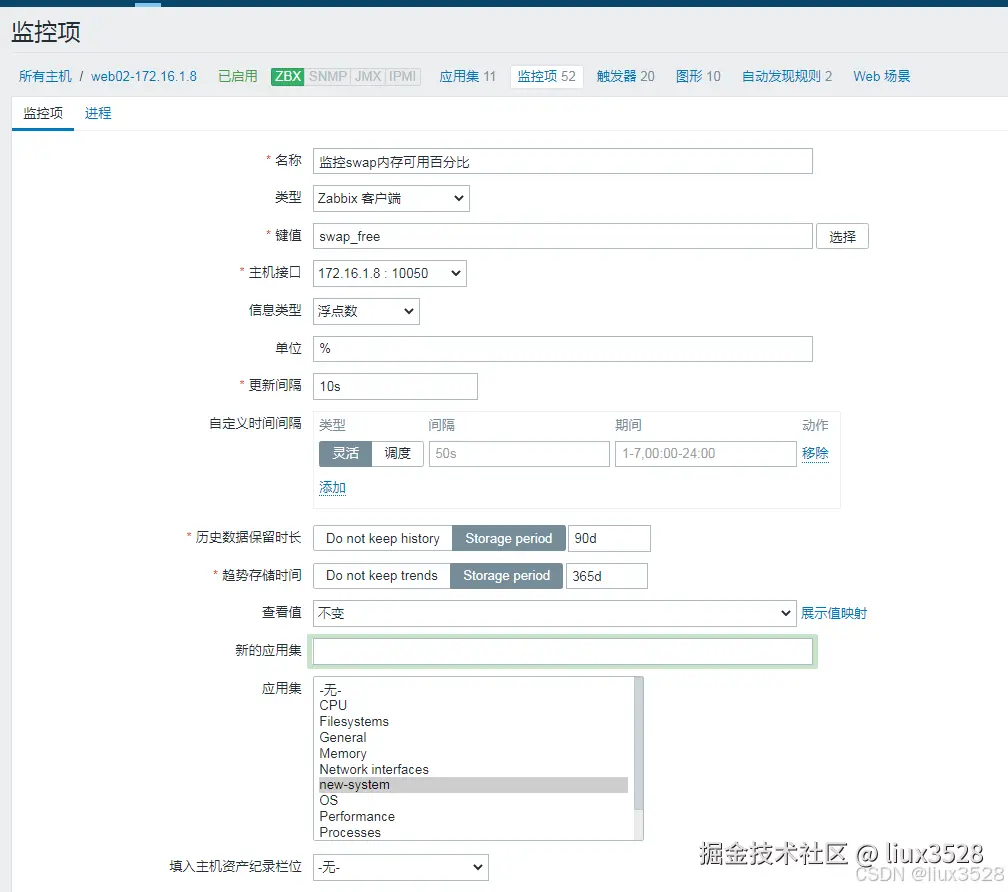Screen dimensions: 1008x892
Task: Click the 365d trends period field
Action: coord(606,576)
